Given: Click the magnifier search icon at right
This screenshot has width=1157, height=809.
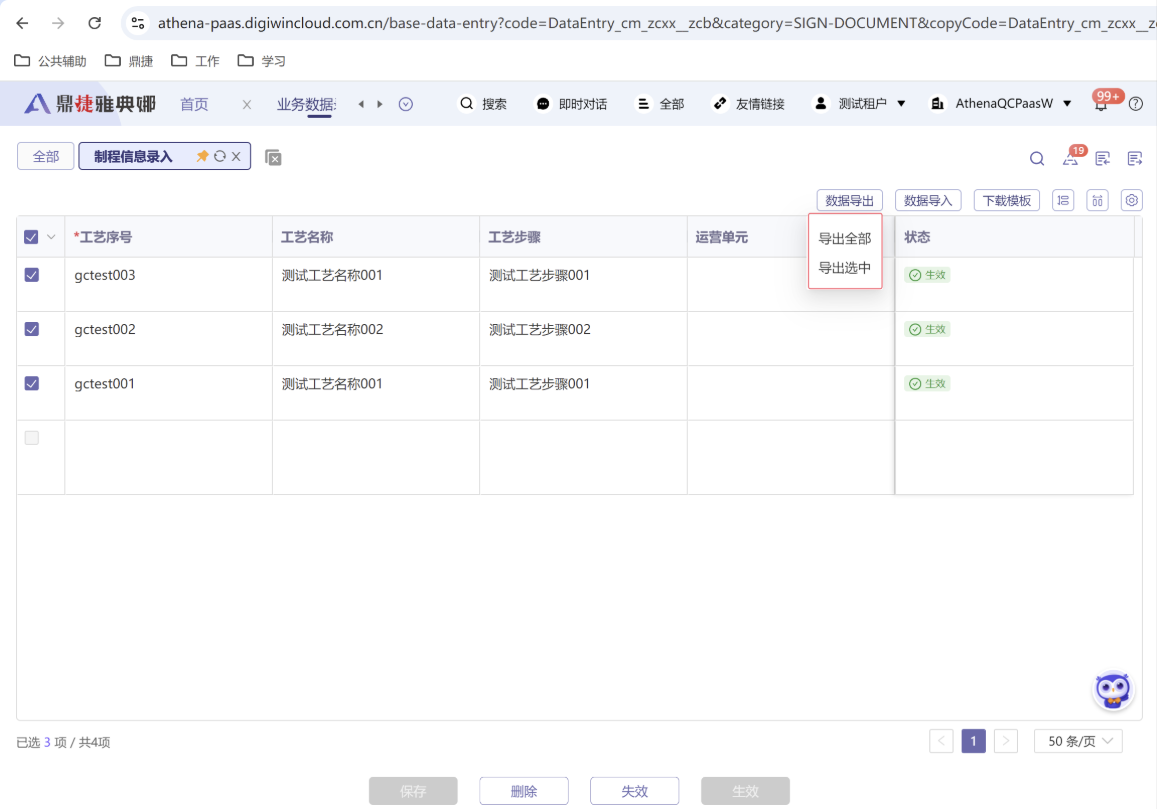Looking at the screenshot, I should [x=1037, y=158].
